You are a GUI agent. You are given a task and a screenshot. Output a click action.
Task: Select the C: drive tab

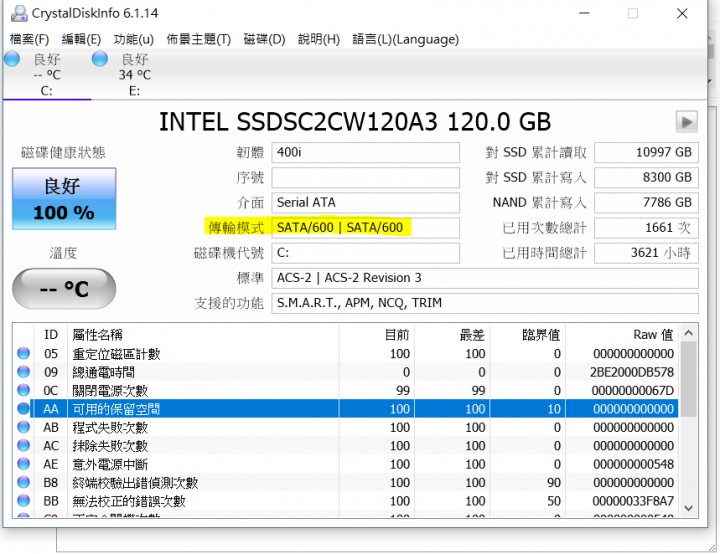point(47,75)
